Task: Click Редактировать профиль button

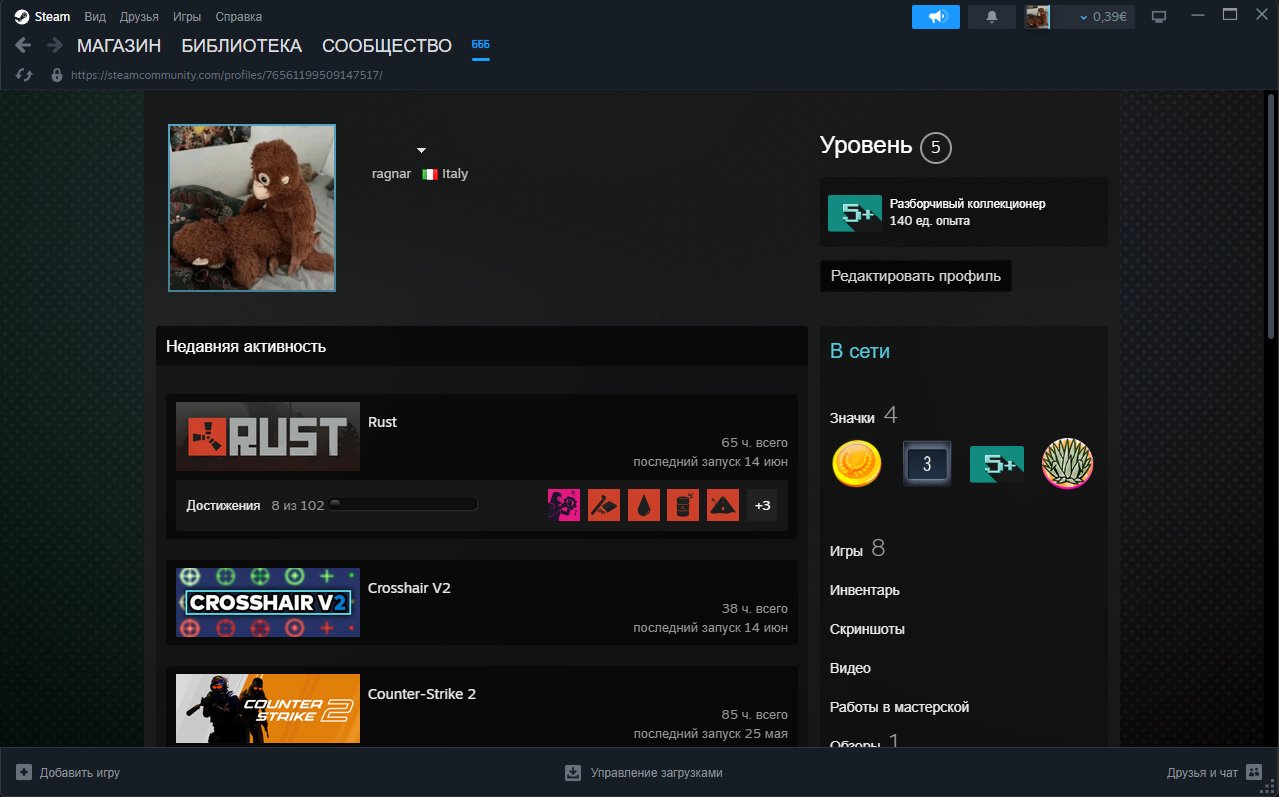Action: pos(916,276)
